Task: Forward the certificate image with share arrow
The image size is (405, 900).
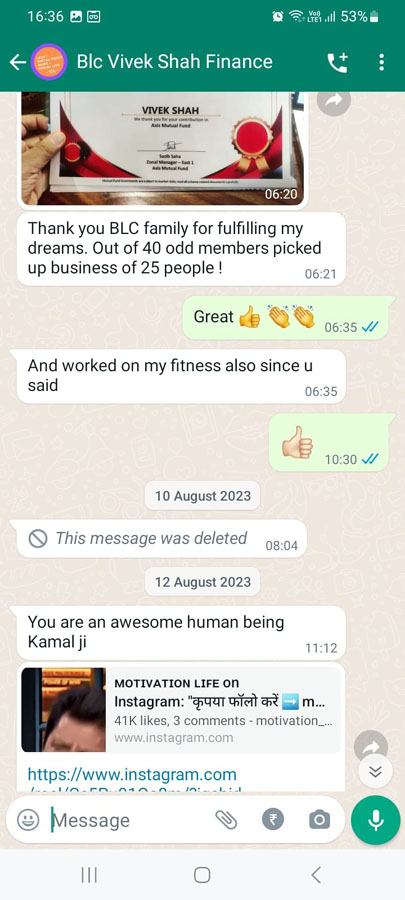Action: tap(334, 100)
